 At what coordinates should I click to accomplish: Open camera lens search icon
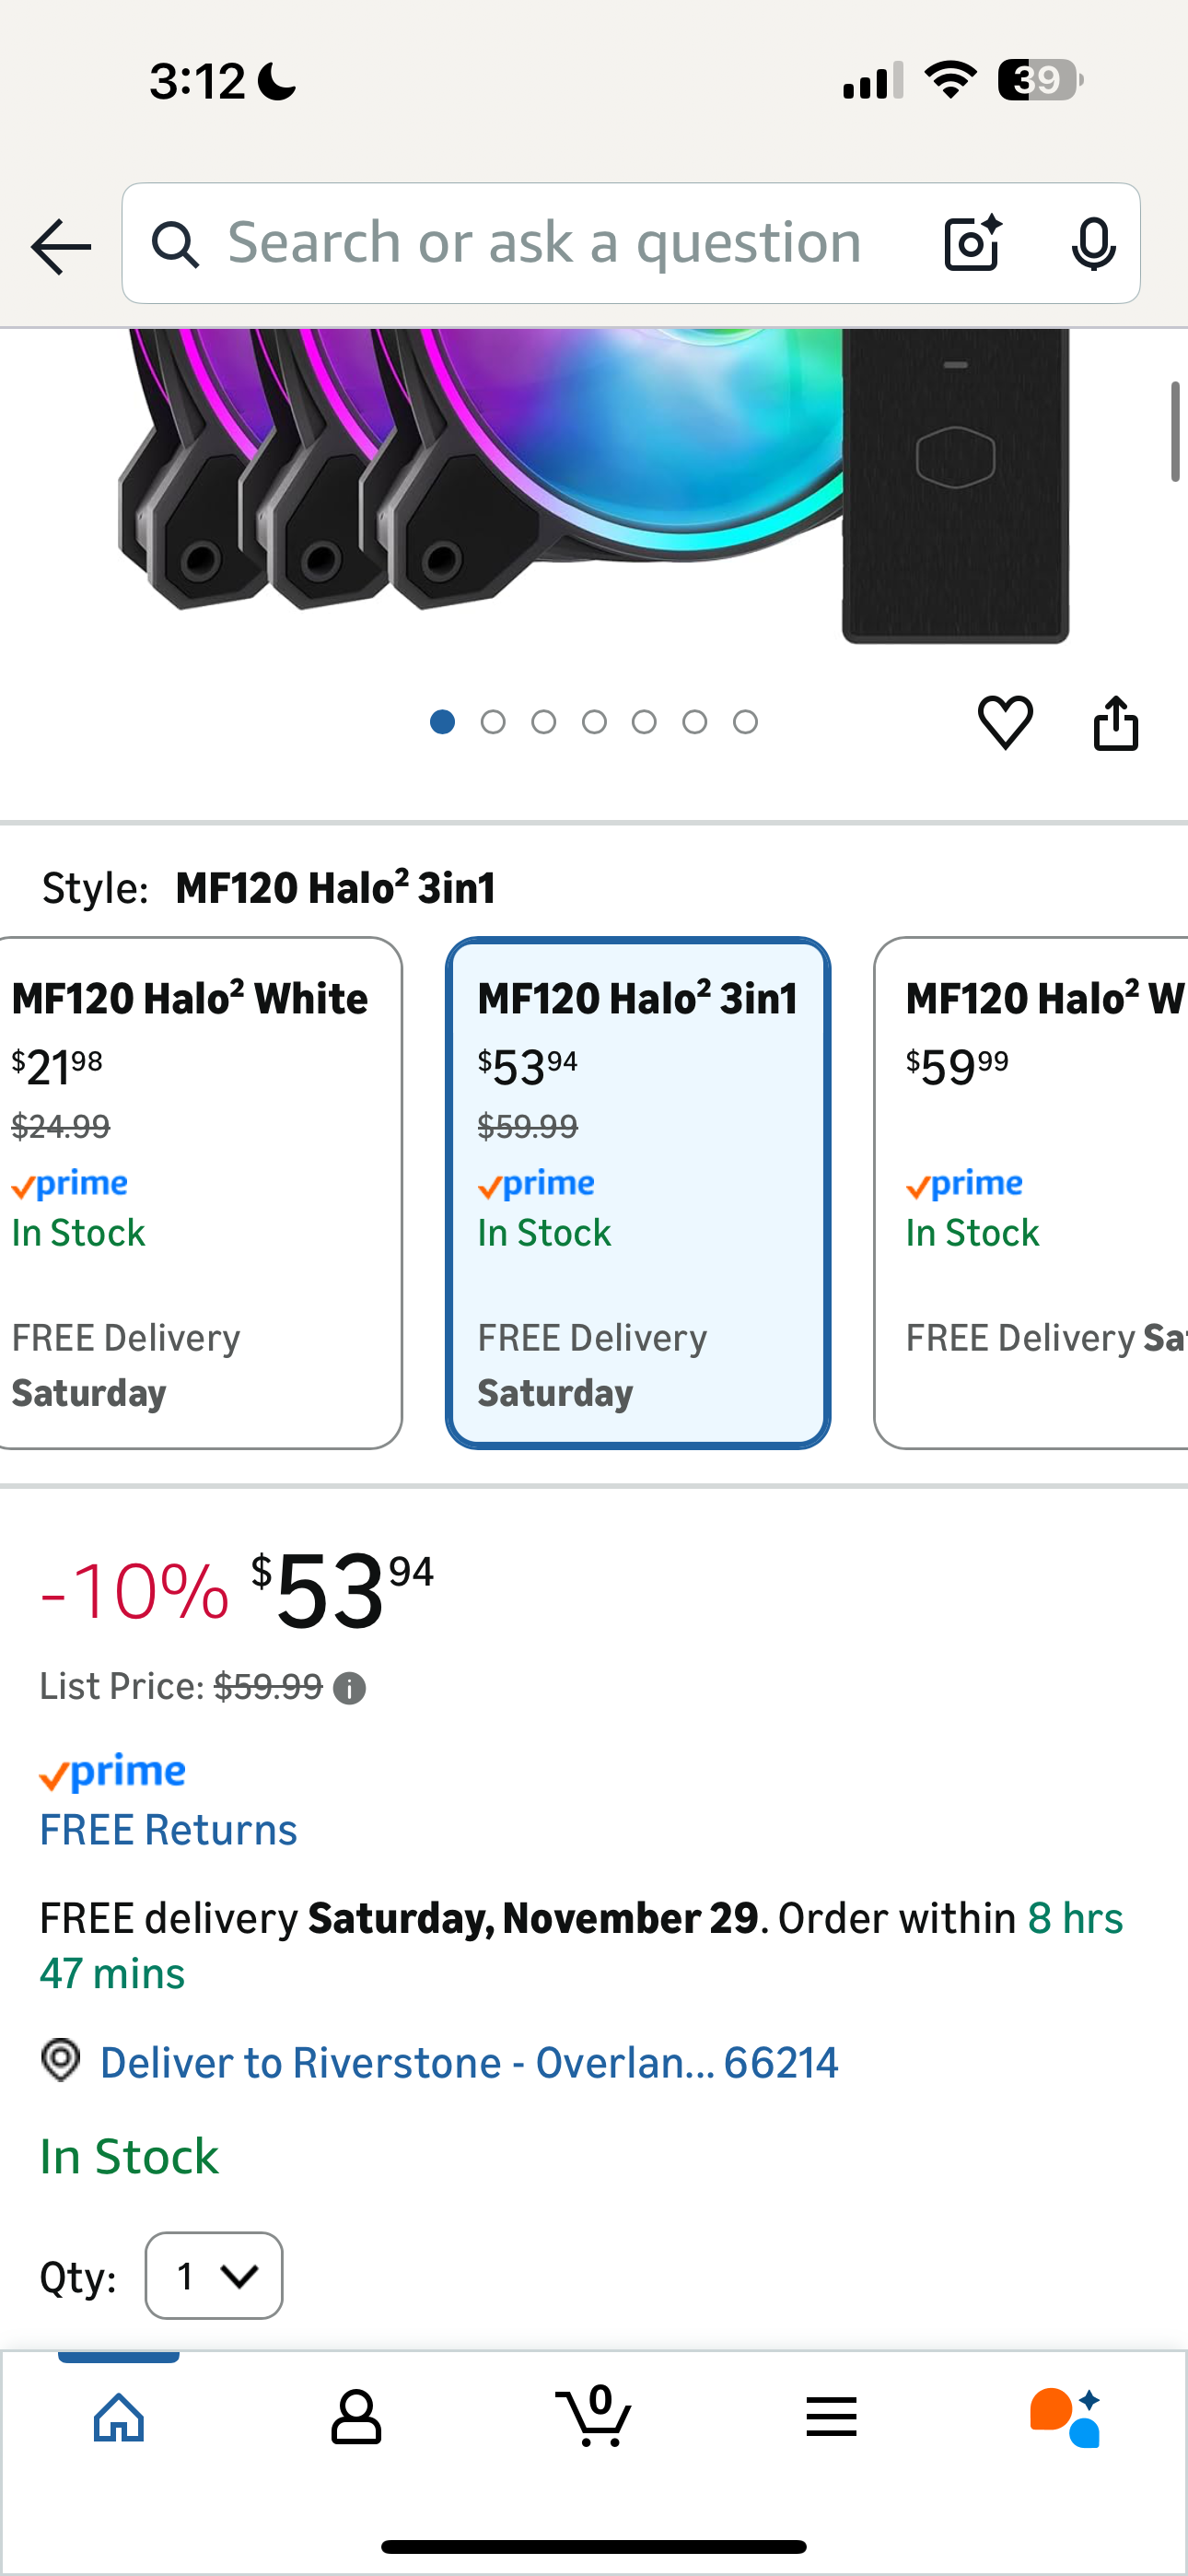tap(972, 243)
